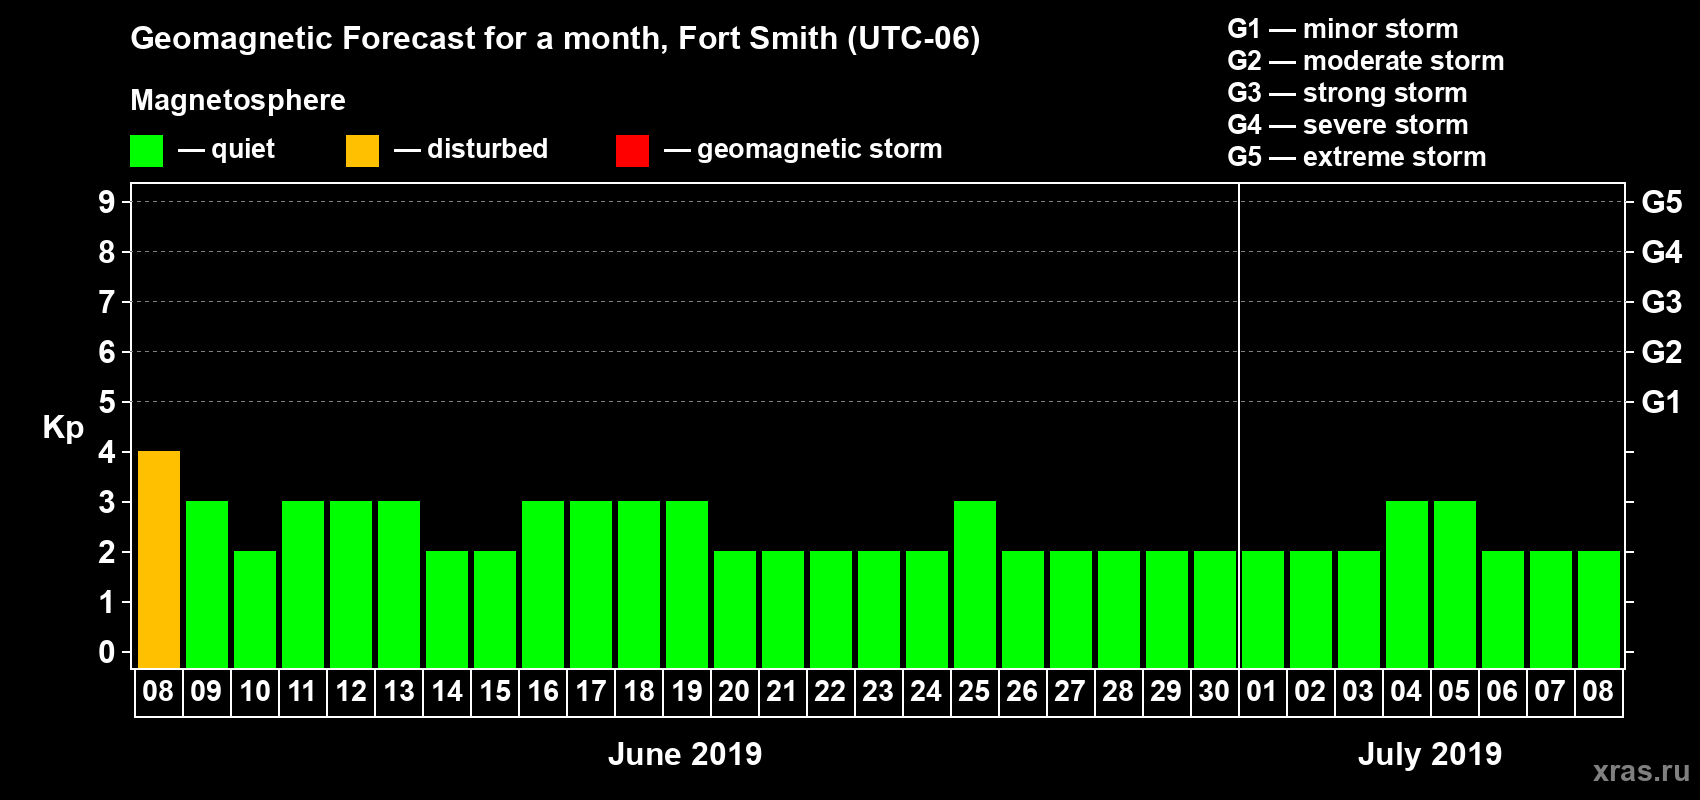Click the red geomagnetic storm legend swatch
1700x800 pixels.
(632, 151)
